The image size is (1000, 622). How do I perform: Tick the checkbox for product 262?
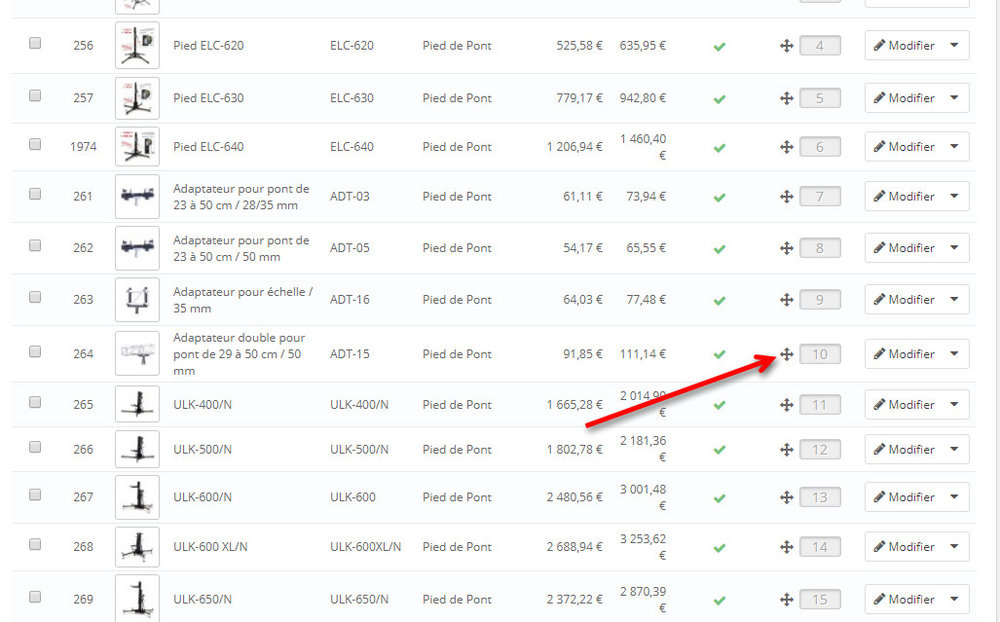pyautogui.click(x=35, y=245)
